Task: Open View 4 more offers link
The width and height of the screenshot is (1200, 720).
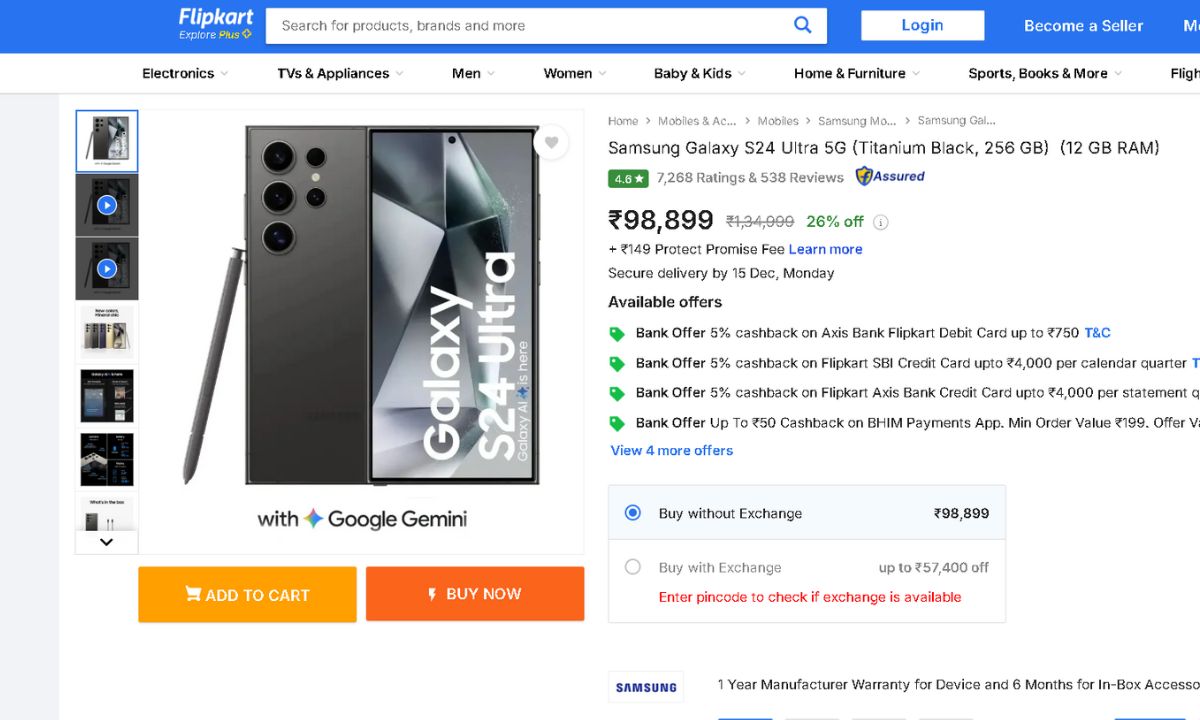Action: pos(672,450)
